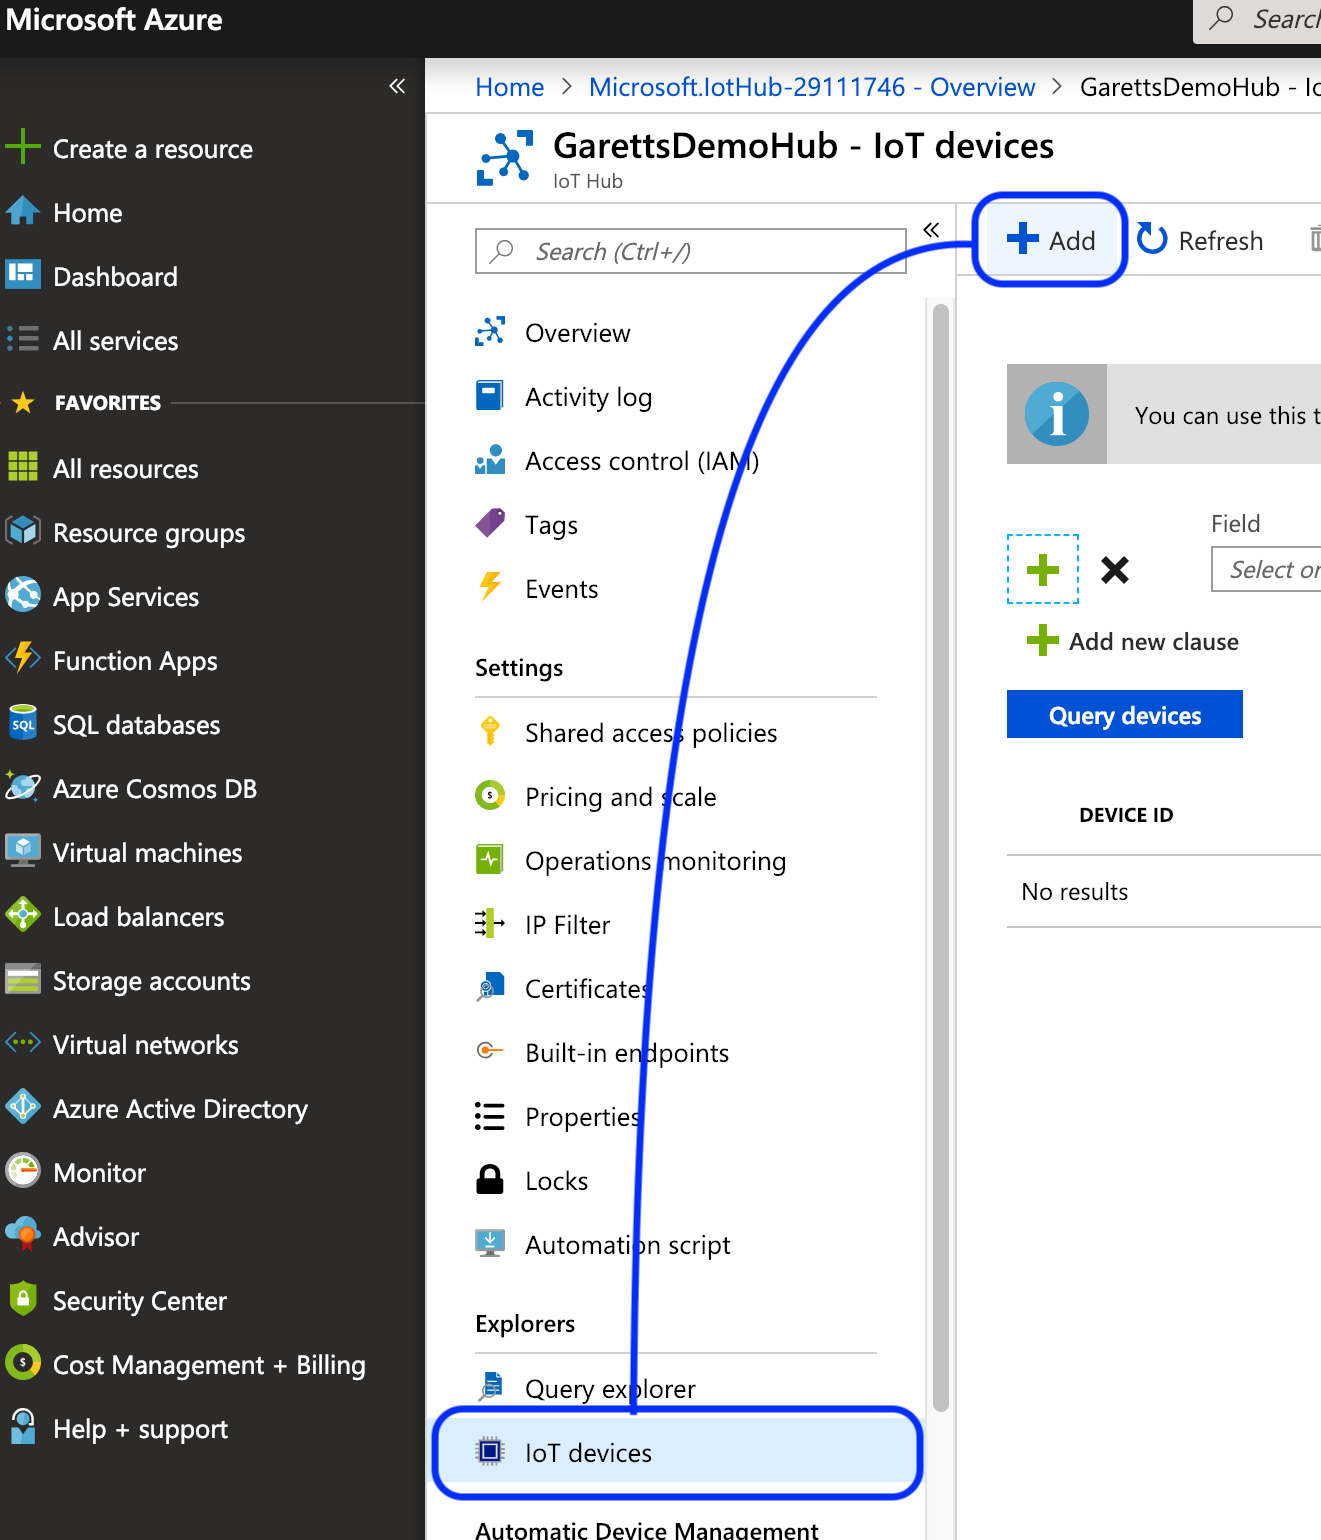Click Add new clause
The image size is (1321, 1540).
1133,641
